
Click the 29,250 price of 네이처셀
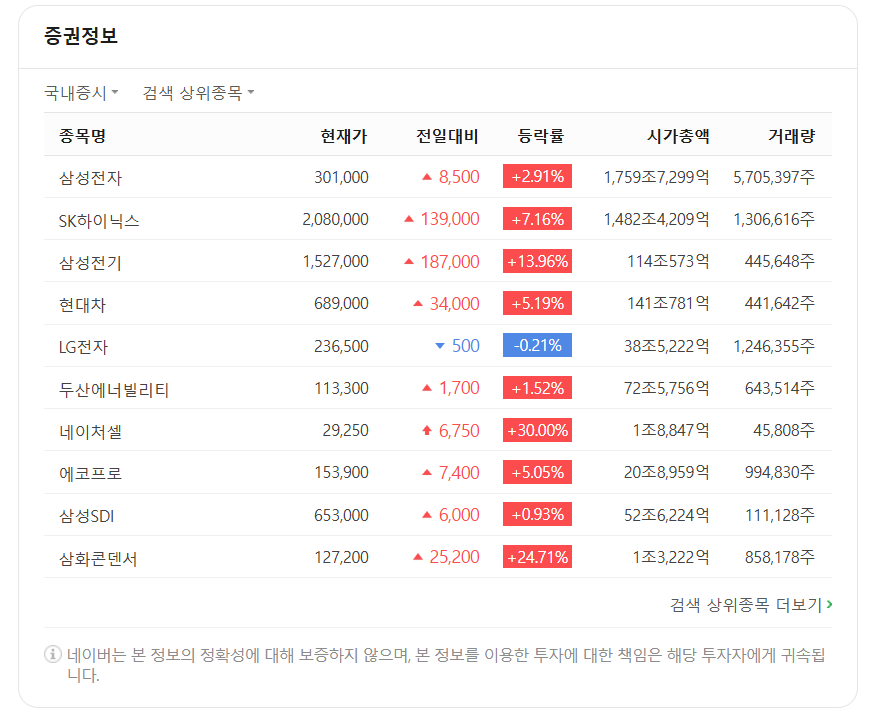tap(346, 431)
